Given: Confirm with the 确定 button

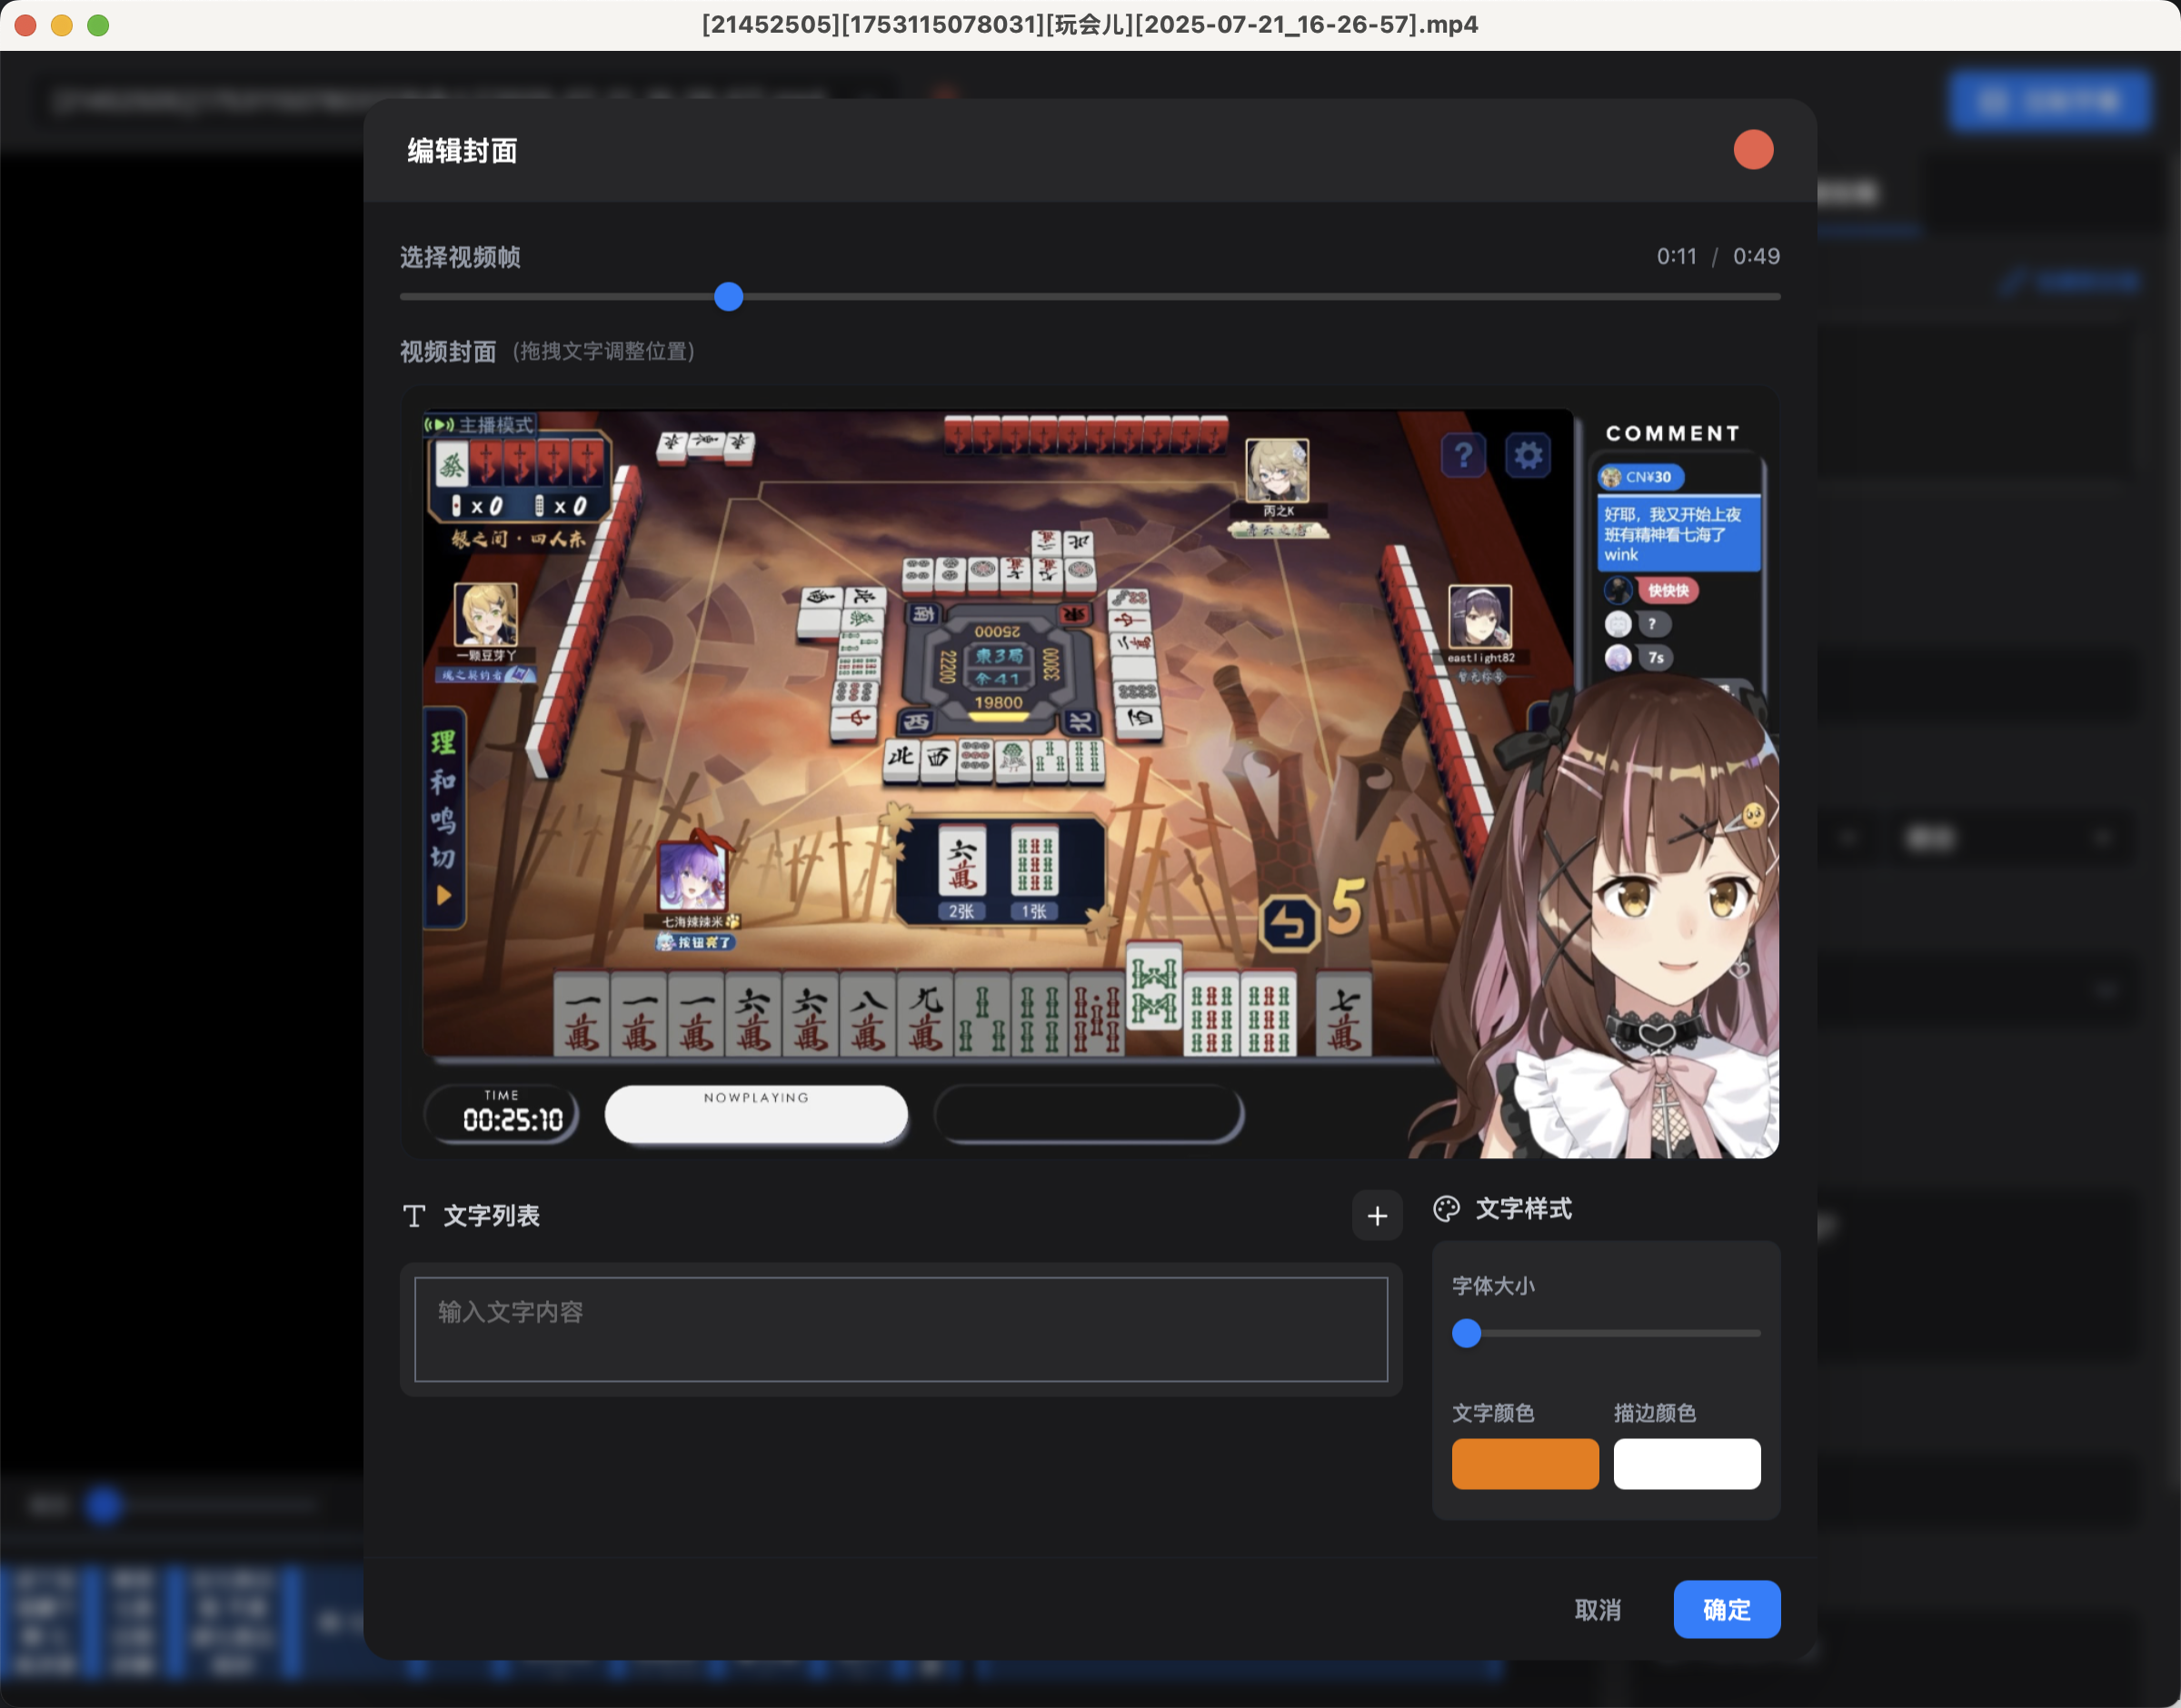Looking at the screenshot, I should coord(1726,1609).
